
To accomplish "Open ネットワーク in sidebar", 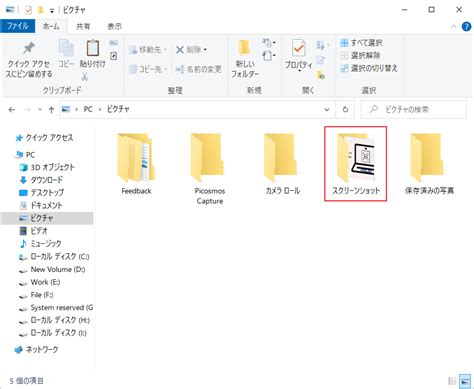I will tap(37, 349).
